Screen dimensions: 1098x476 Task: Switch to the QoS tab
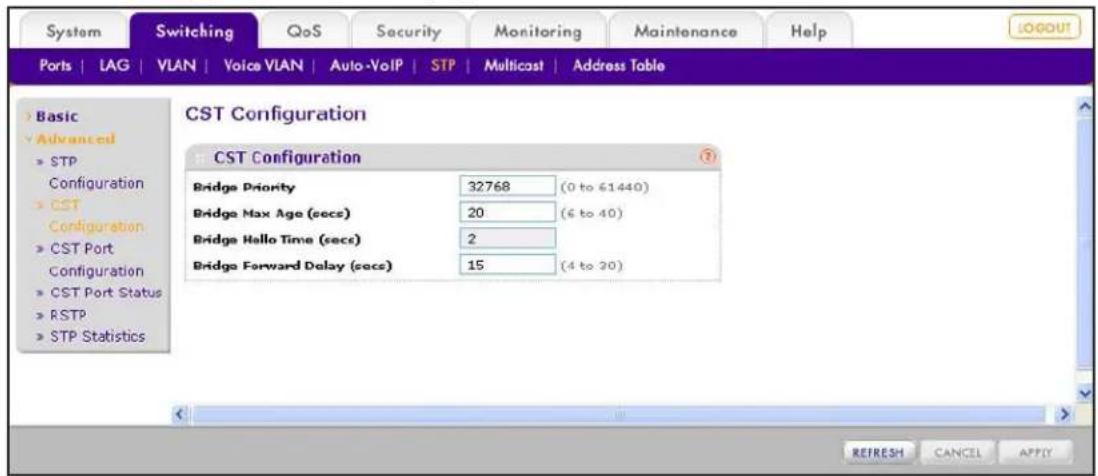[x=304, y=32]
